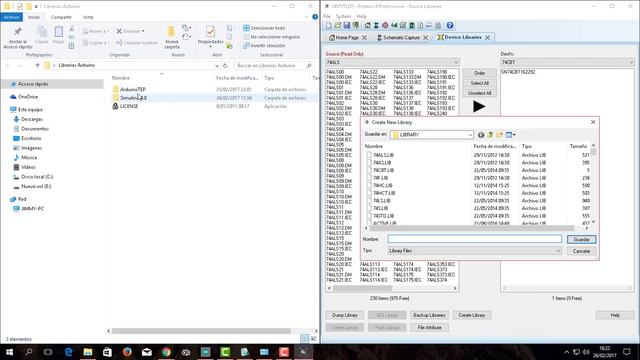The image size is (640, 360).
Task: Click the Save Project floppy icon in Proteus
Action: [347, 25]
